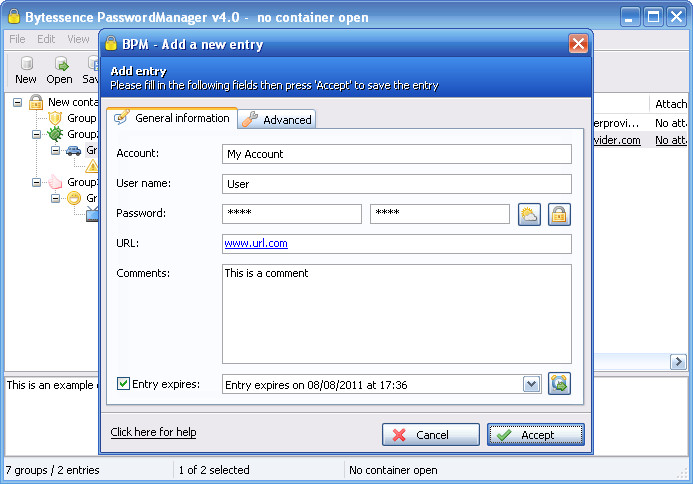Switch to the Advanced tab

point(277,119)
